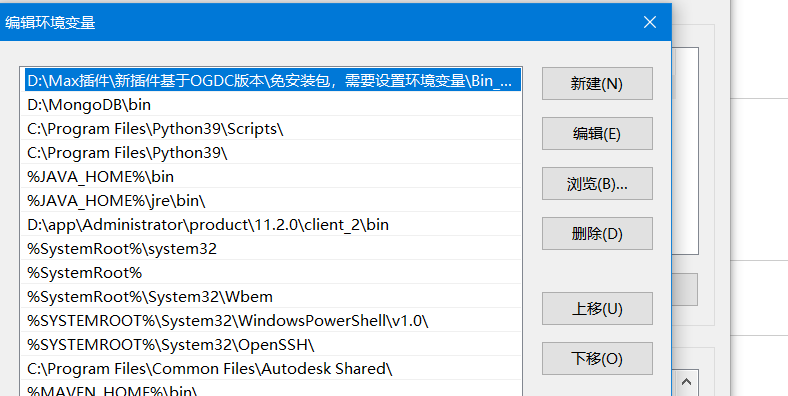The image size is (788, 396).
Task: Select the Python39\Scripts\ path entry
Action: click(271, 129)
